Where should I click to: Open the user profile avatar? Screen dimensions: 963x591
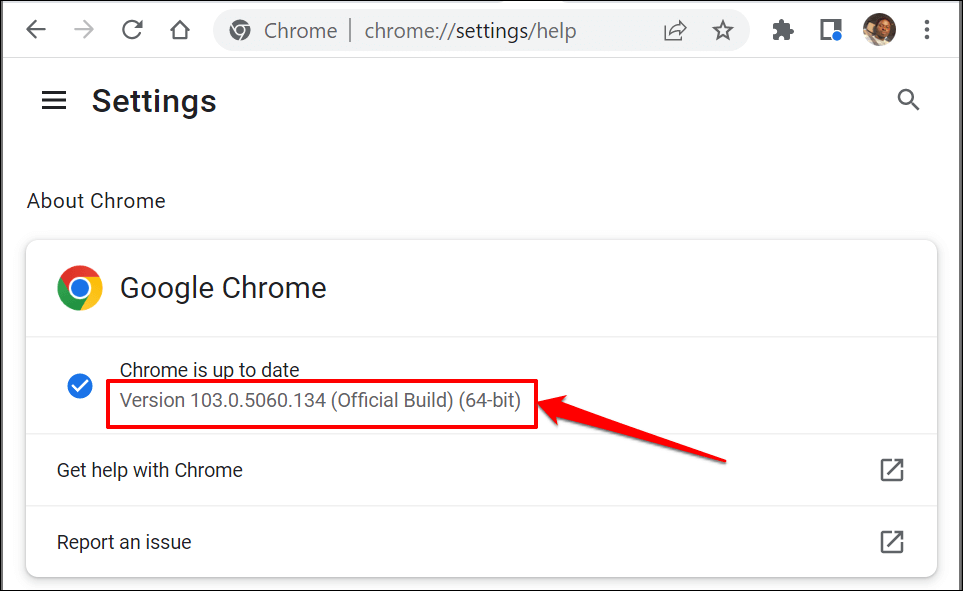[x=878, y=30]
